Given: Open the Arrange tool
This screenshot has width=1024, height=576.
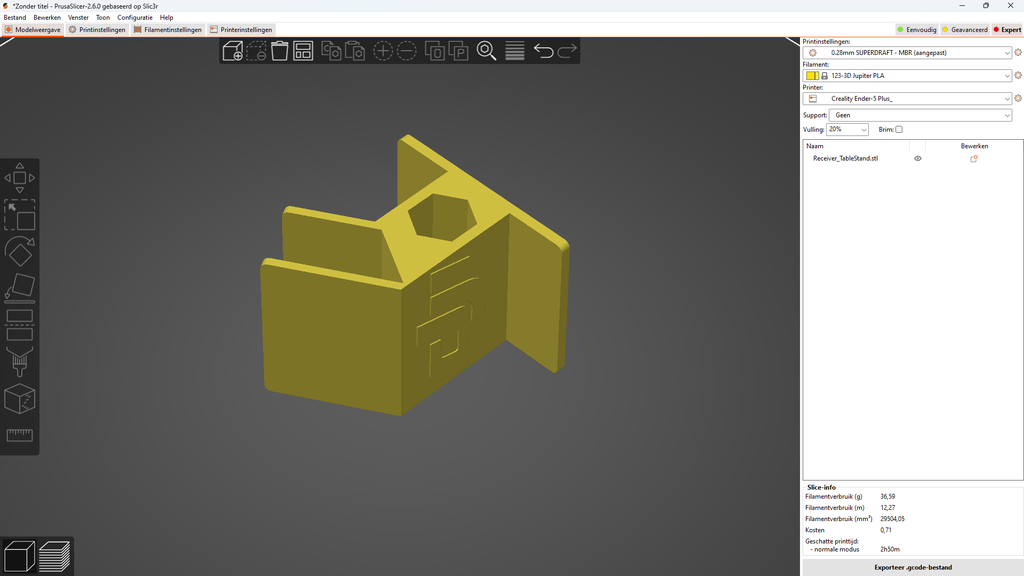Looking at the screenshot, I should tap(304, 51).
